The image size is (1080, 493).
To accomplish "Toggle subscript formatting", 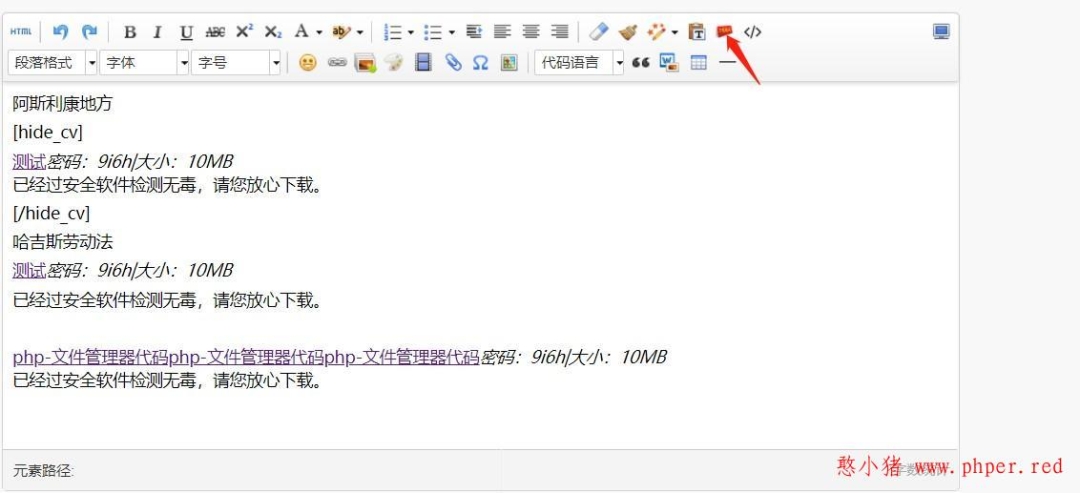I will [273, 32].
